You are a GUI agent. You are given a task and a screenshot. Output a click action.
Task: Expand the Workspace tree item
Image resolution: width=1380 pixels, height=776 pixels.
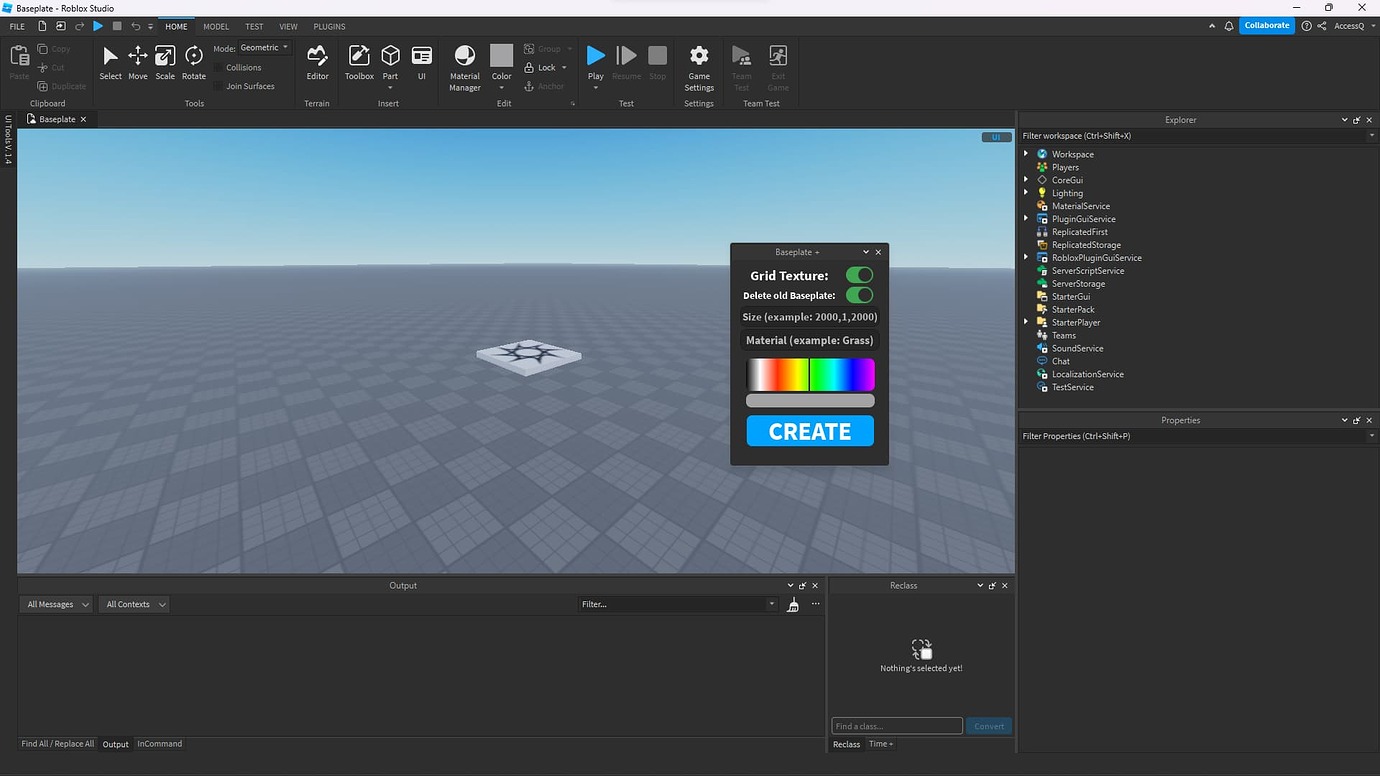pyautogui.click(x=1027, y=154)
